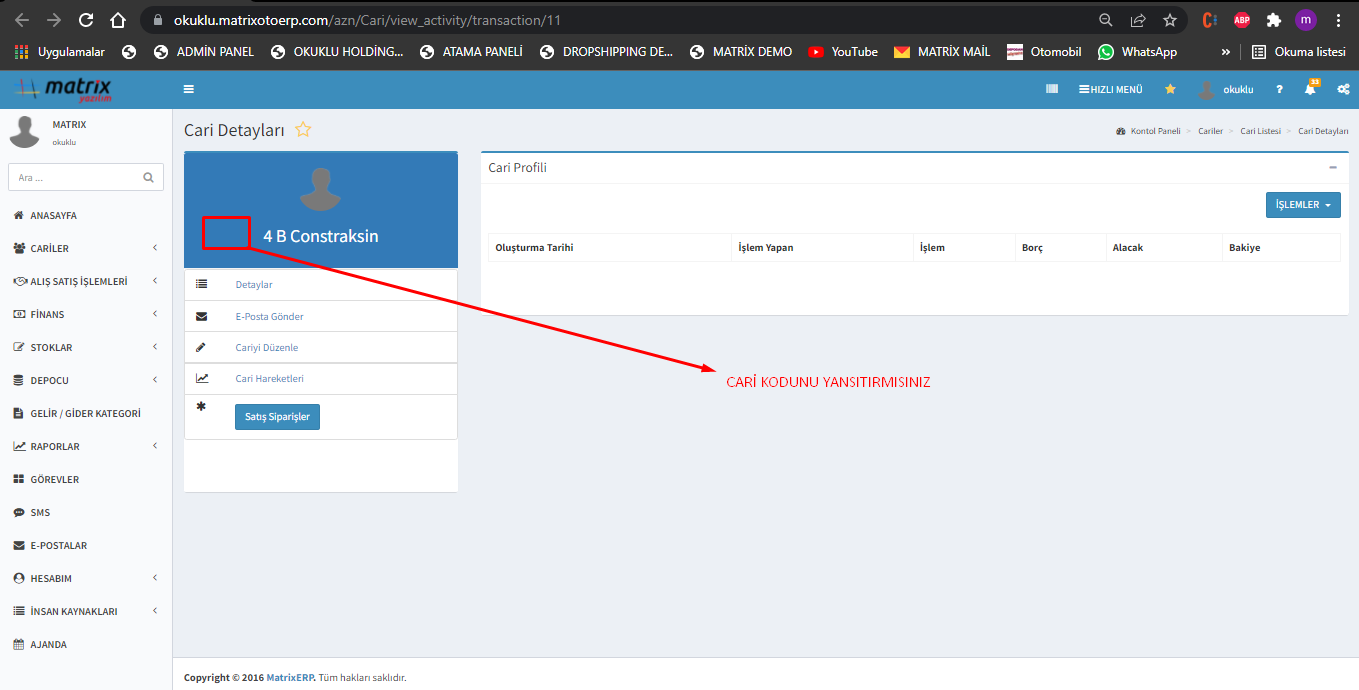
Task: Click the search magnifier in sidebar
Action: 148,177
